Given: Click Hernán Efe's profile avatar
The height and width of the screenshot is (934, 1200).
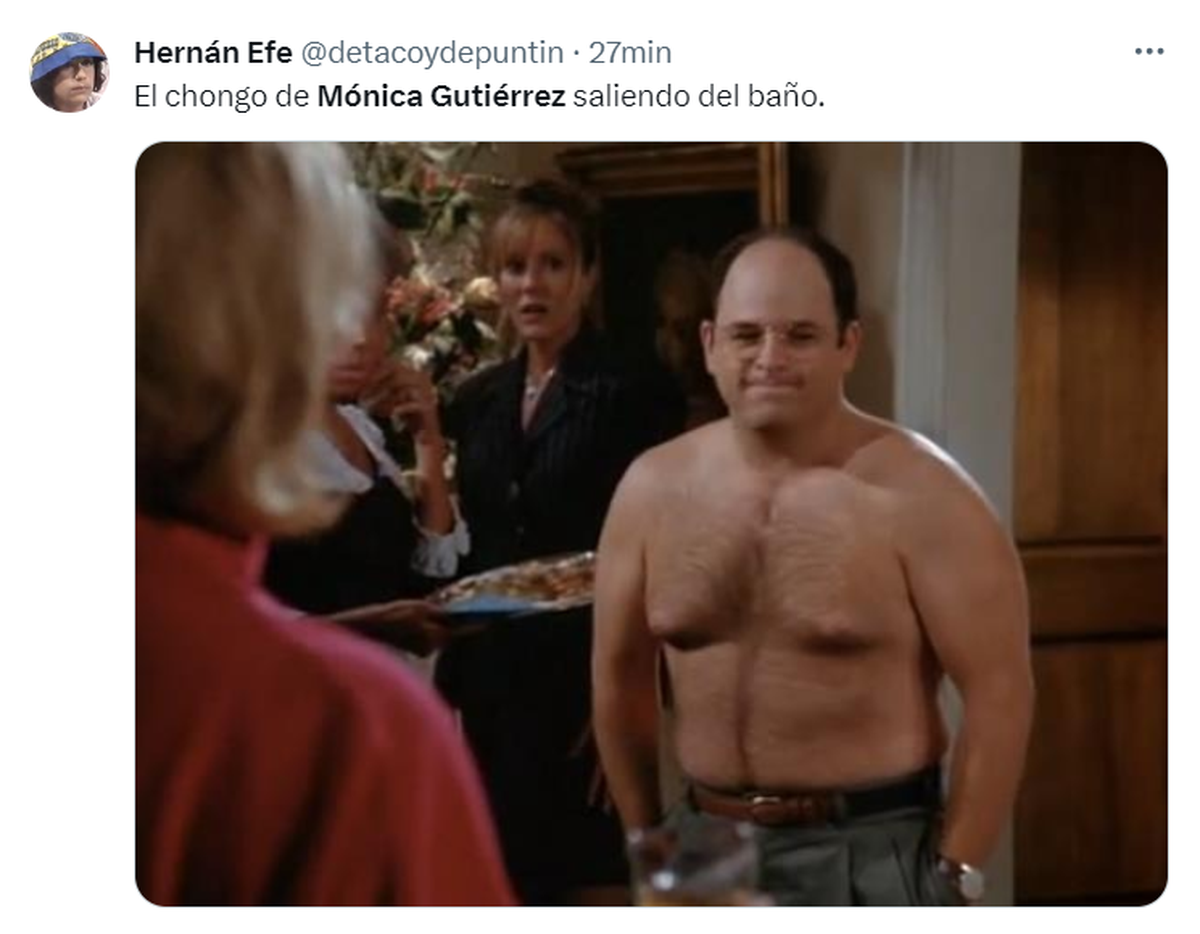Looking at the screenshot, I should point(69,72).
